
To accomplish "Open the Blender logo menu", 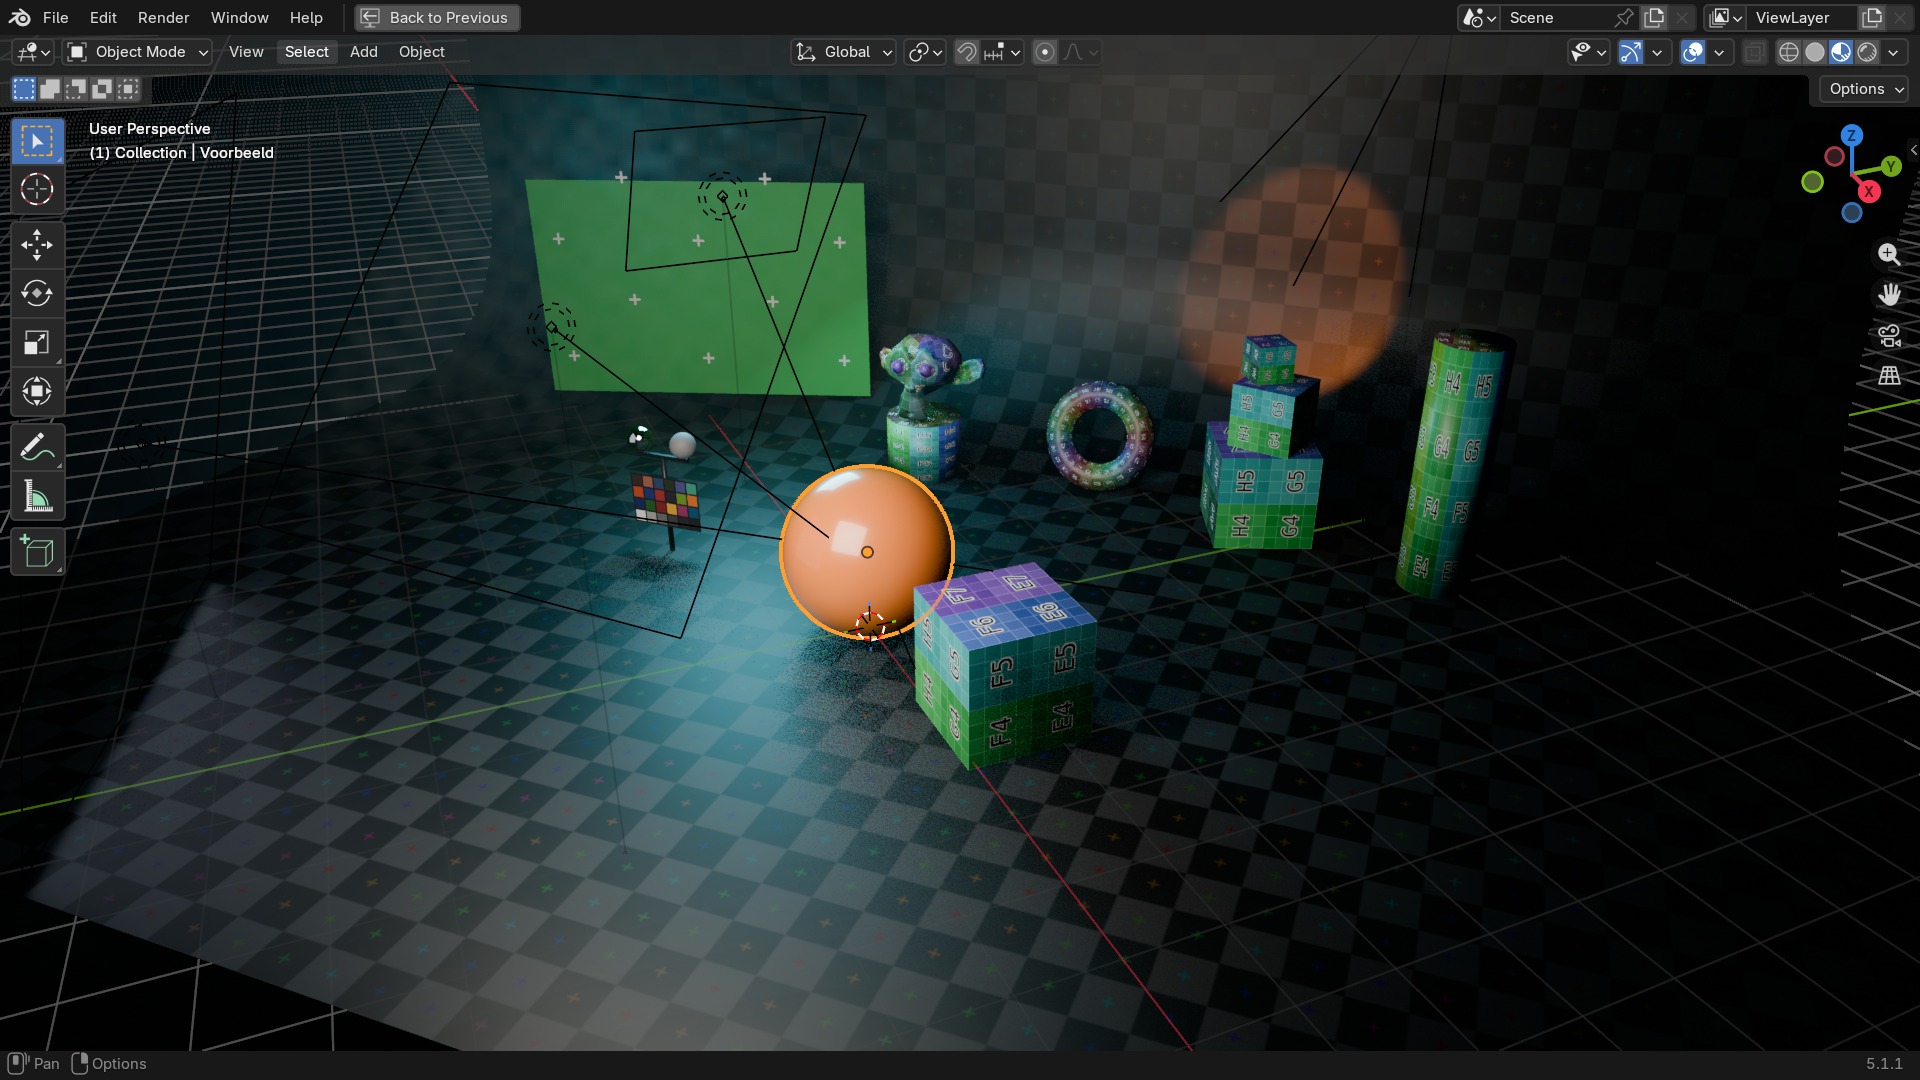I will coord(19,18).
